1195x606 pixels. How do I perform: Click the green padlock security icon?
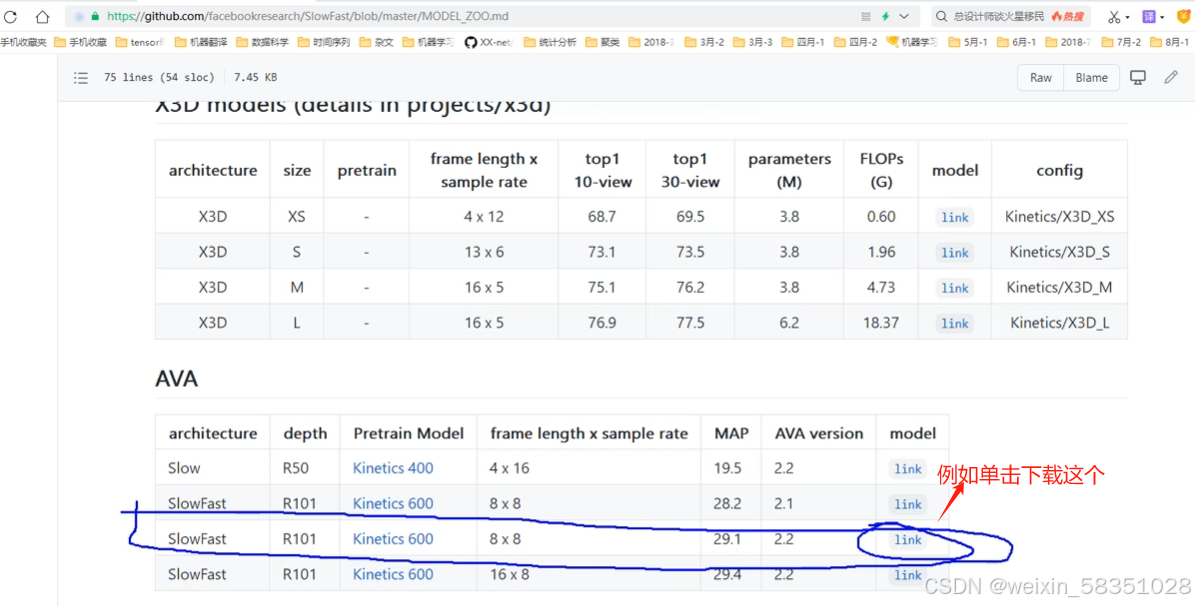coord(95,16)
